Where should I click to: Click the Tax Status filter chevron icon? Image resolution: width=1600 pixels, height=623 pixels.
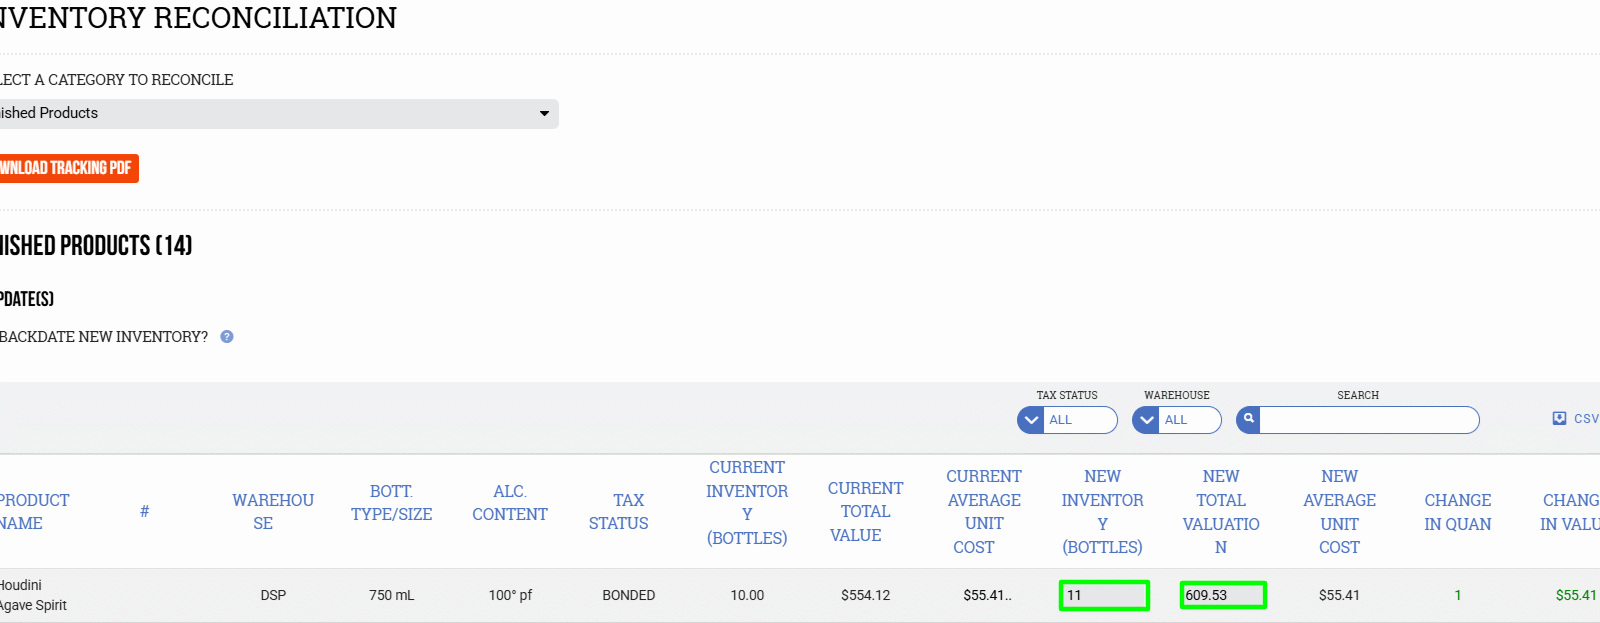point(1031,420)
